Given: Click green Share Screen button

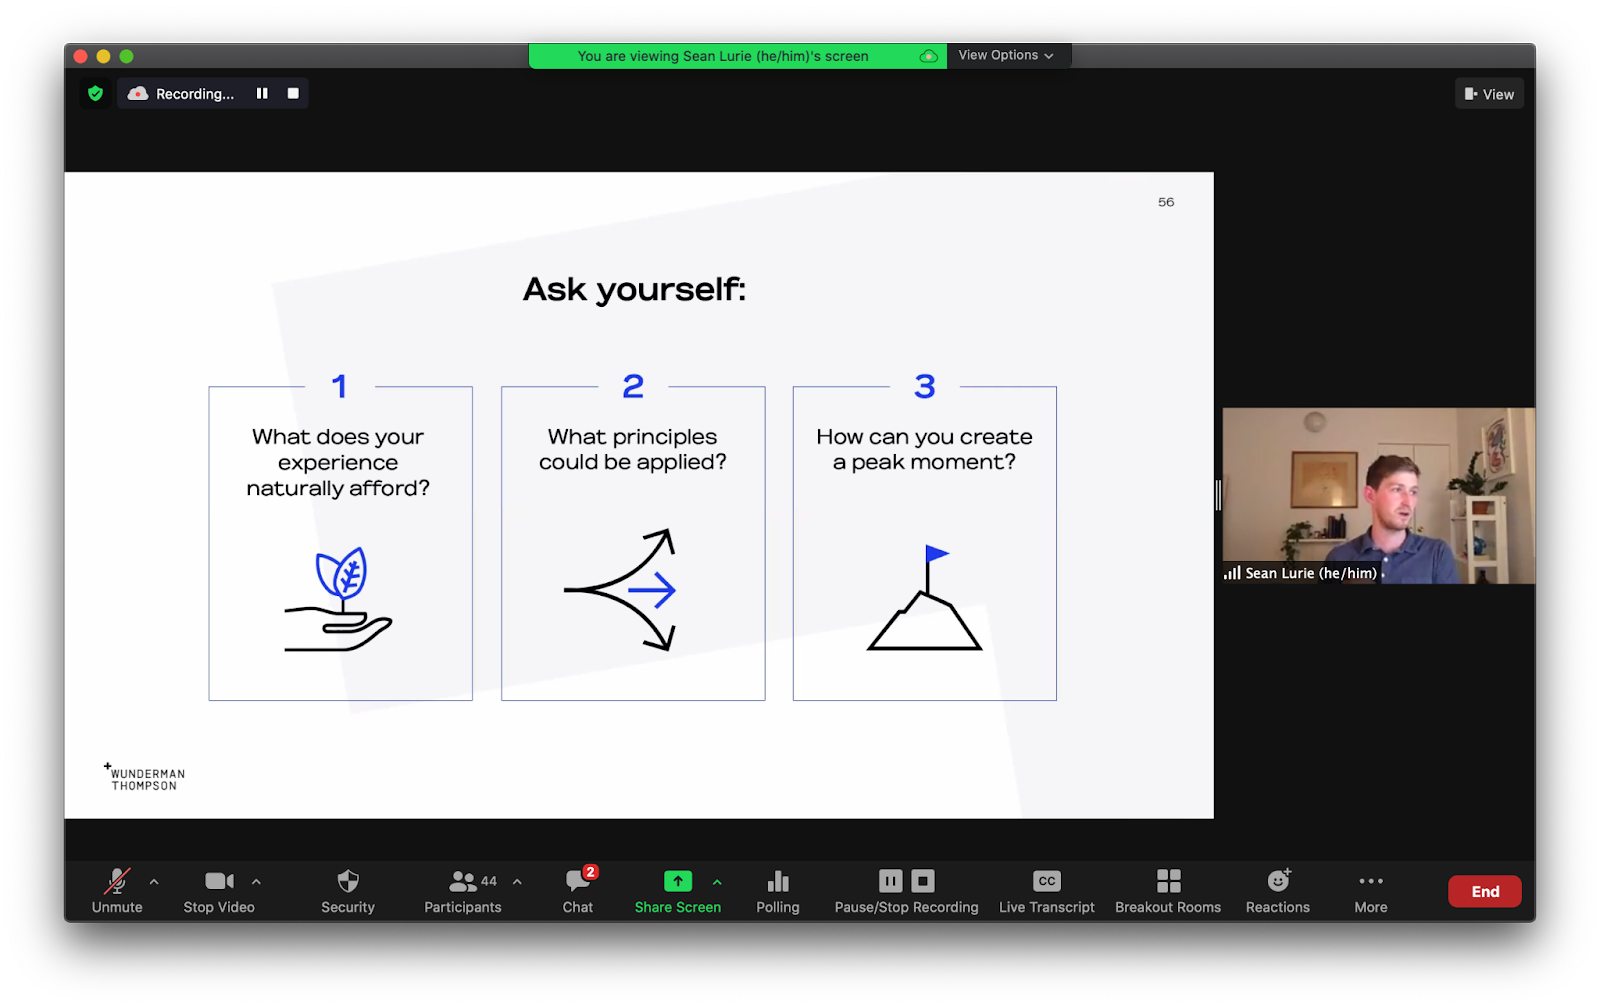Looking at the screenshot, I should tap(678, 890).
